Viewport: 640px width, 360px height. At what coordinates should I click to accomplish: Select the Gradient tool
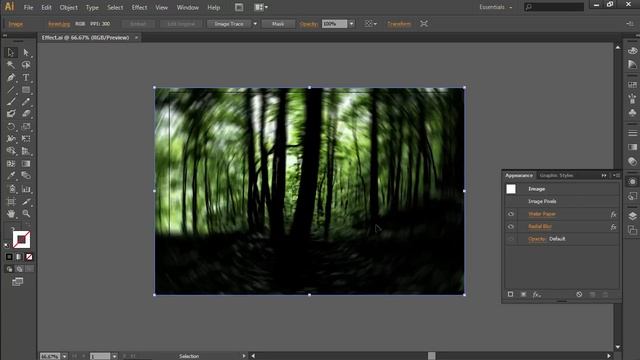26,164
